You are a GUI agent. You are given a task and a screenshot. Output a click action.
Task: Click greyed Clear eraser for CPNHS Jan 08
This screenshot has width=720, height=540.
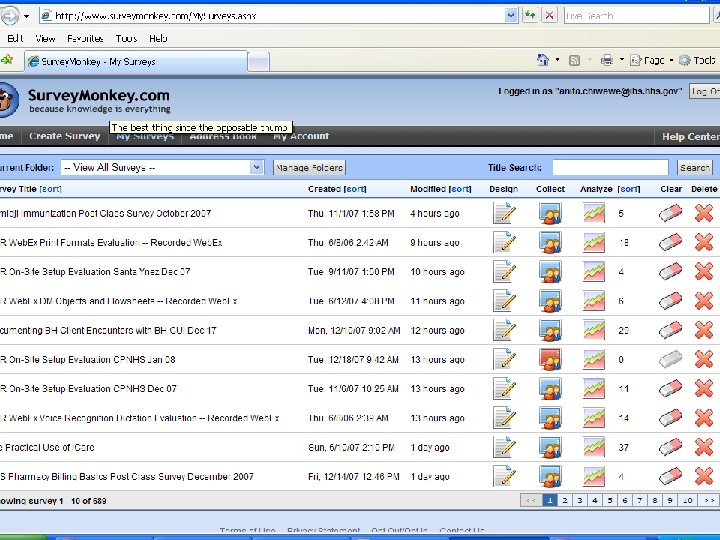(670, 360)
